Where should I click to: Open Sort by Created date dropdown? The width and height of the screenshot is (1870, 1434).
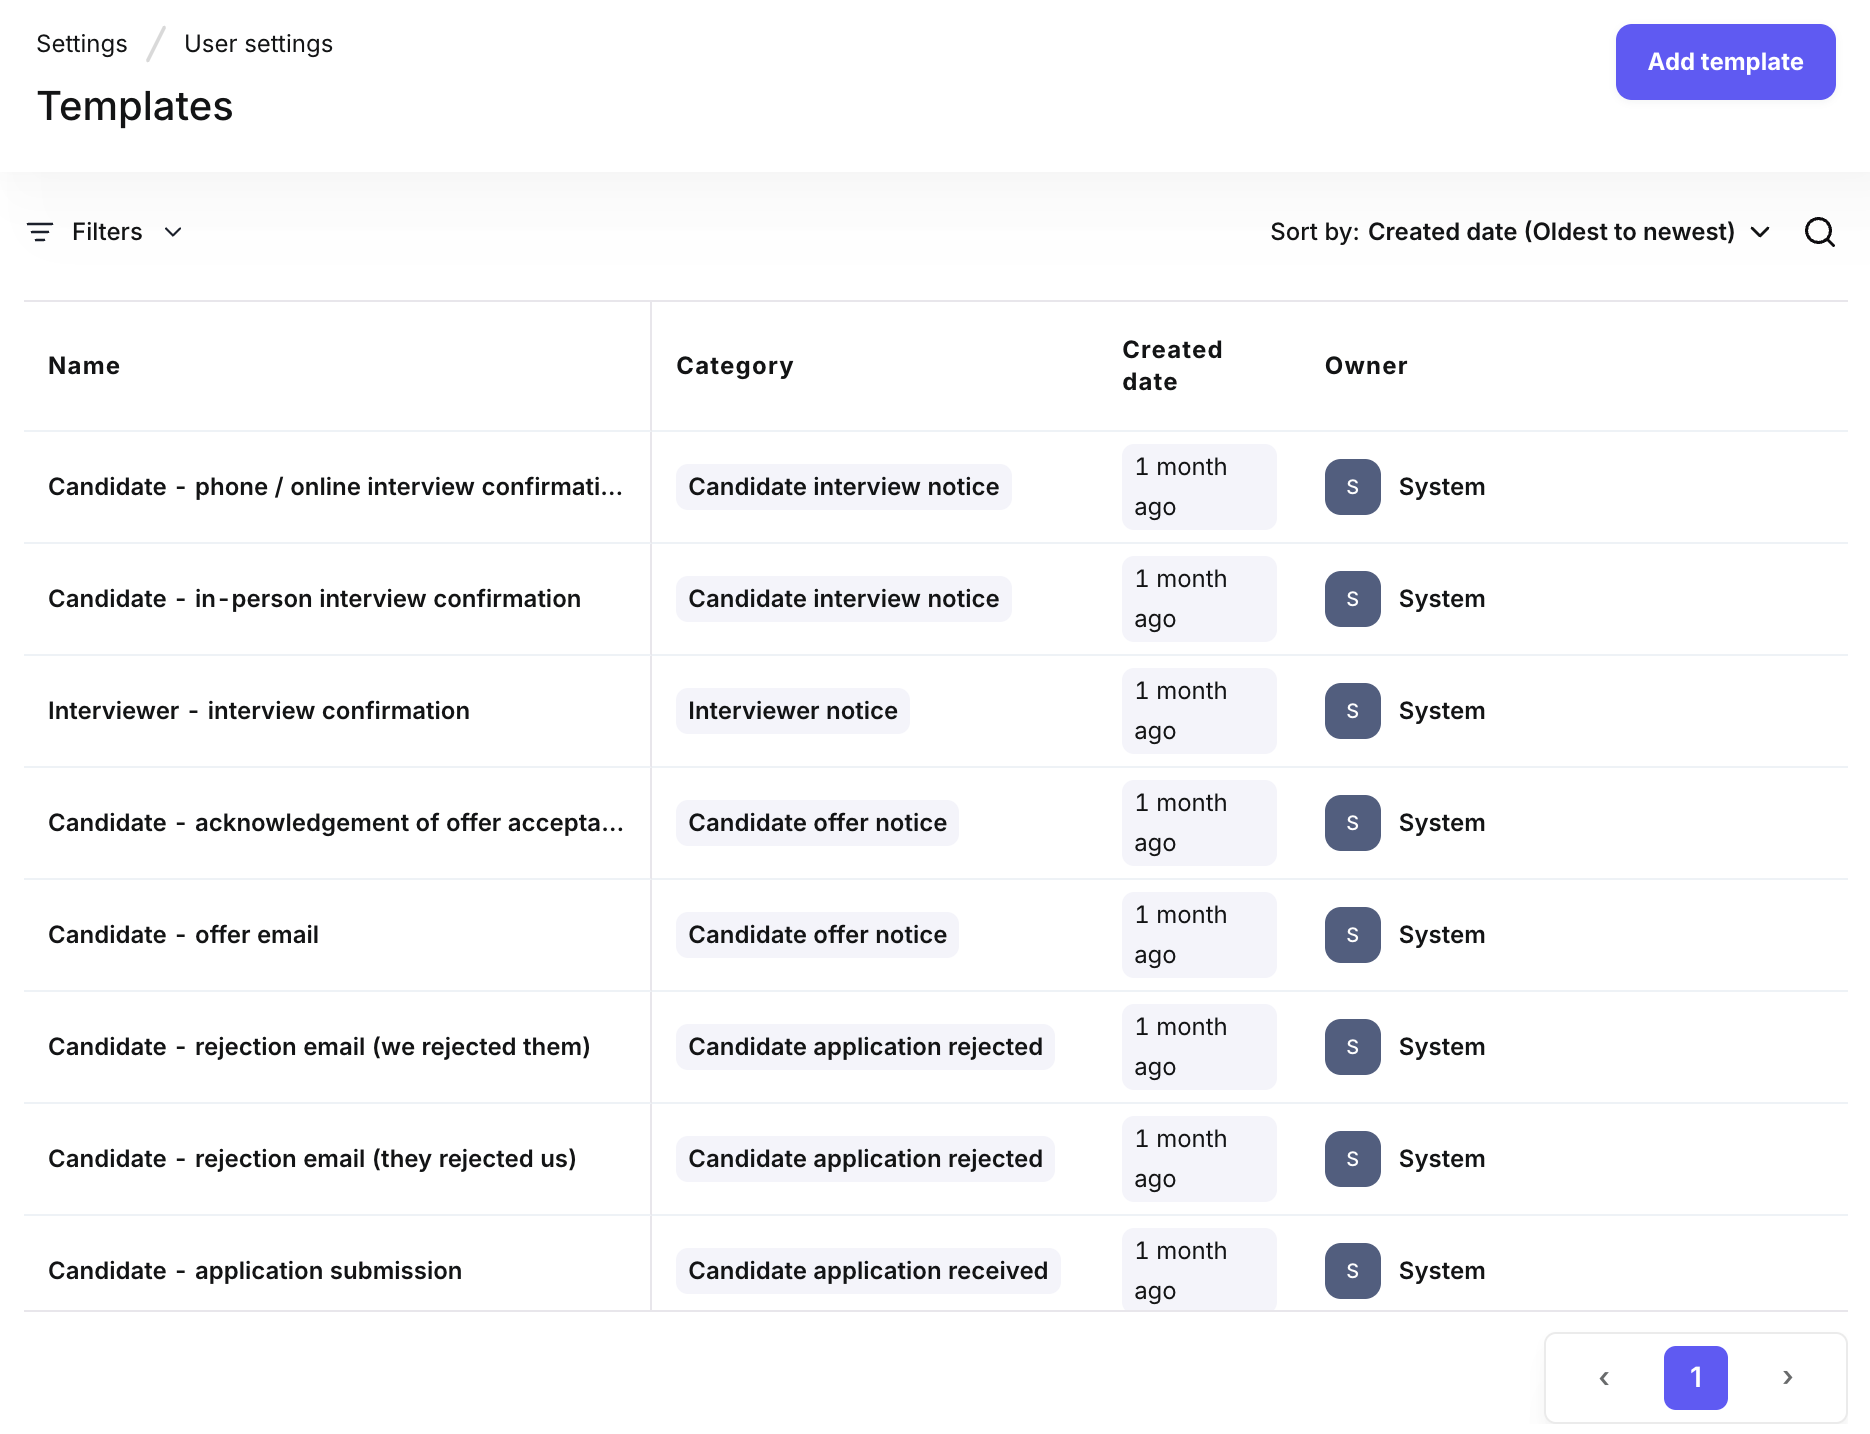(1550, 232)
